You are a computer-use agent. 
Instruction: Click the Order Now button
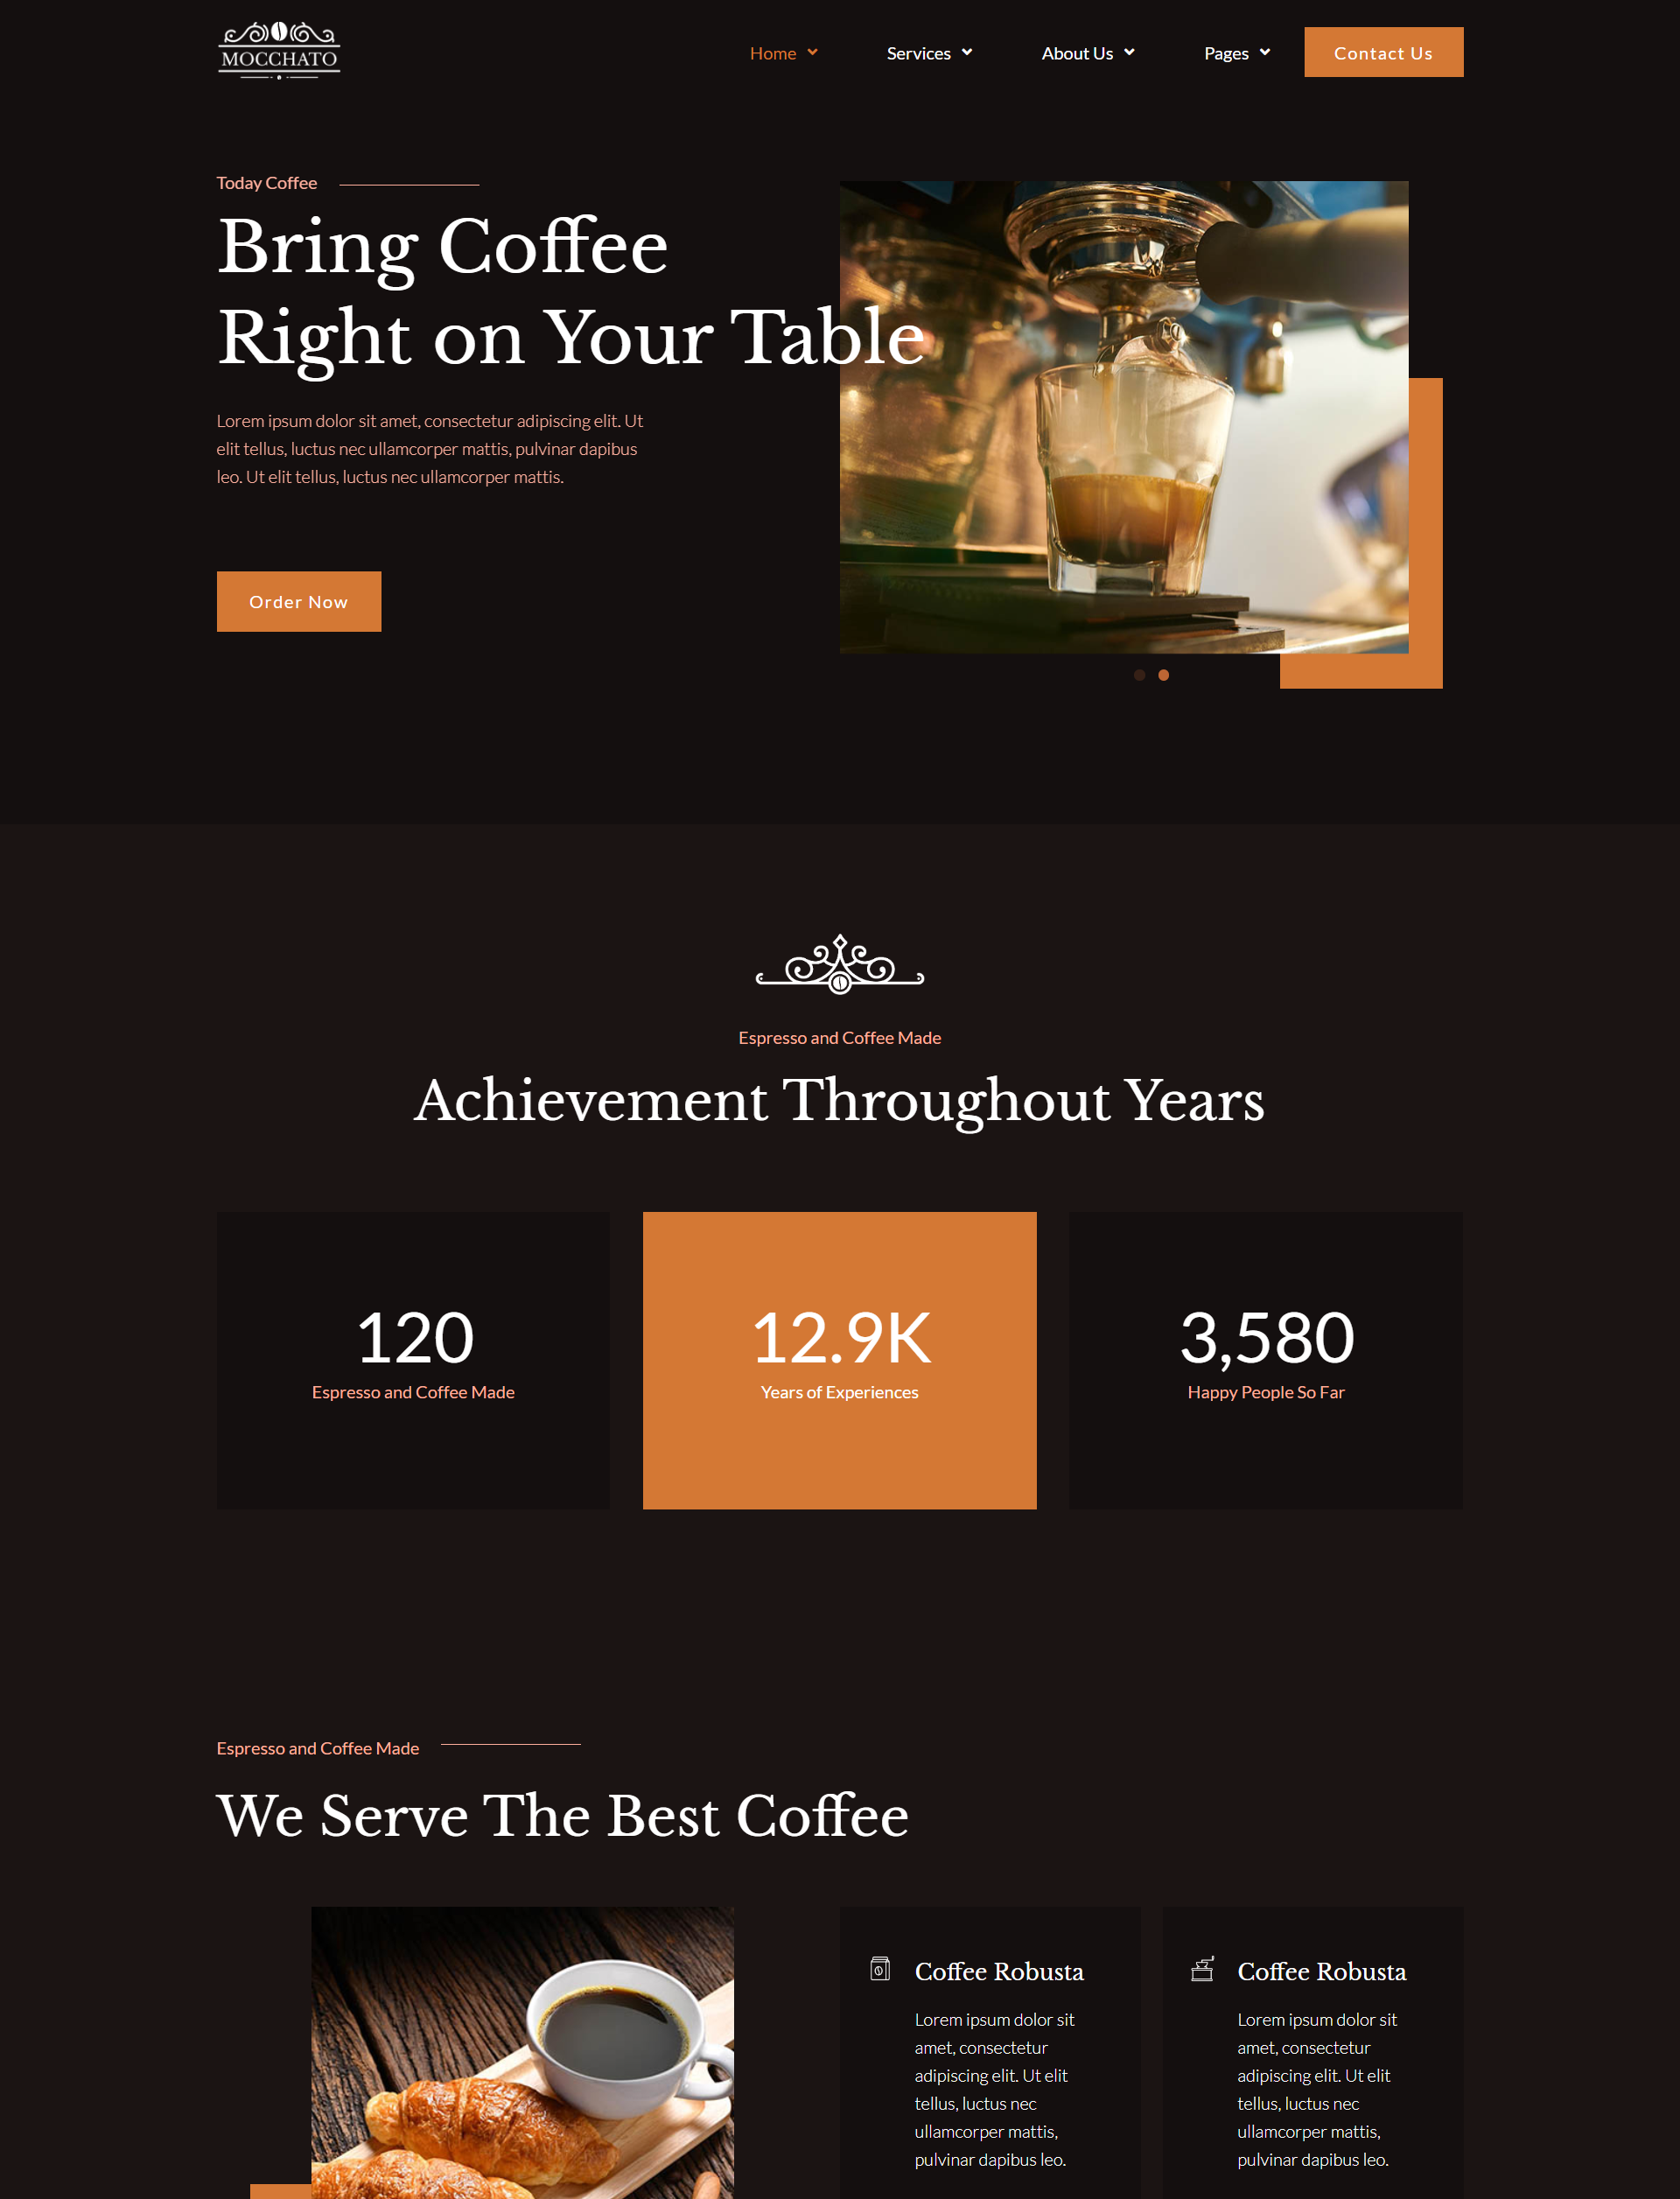click(x=298, y=602)
